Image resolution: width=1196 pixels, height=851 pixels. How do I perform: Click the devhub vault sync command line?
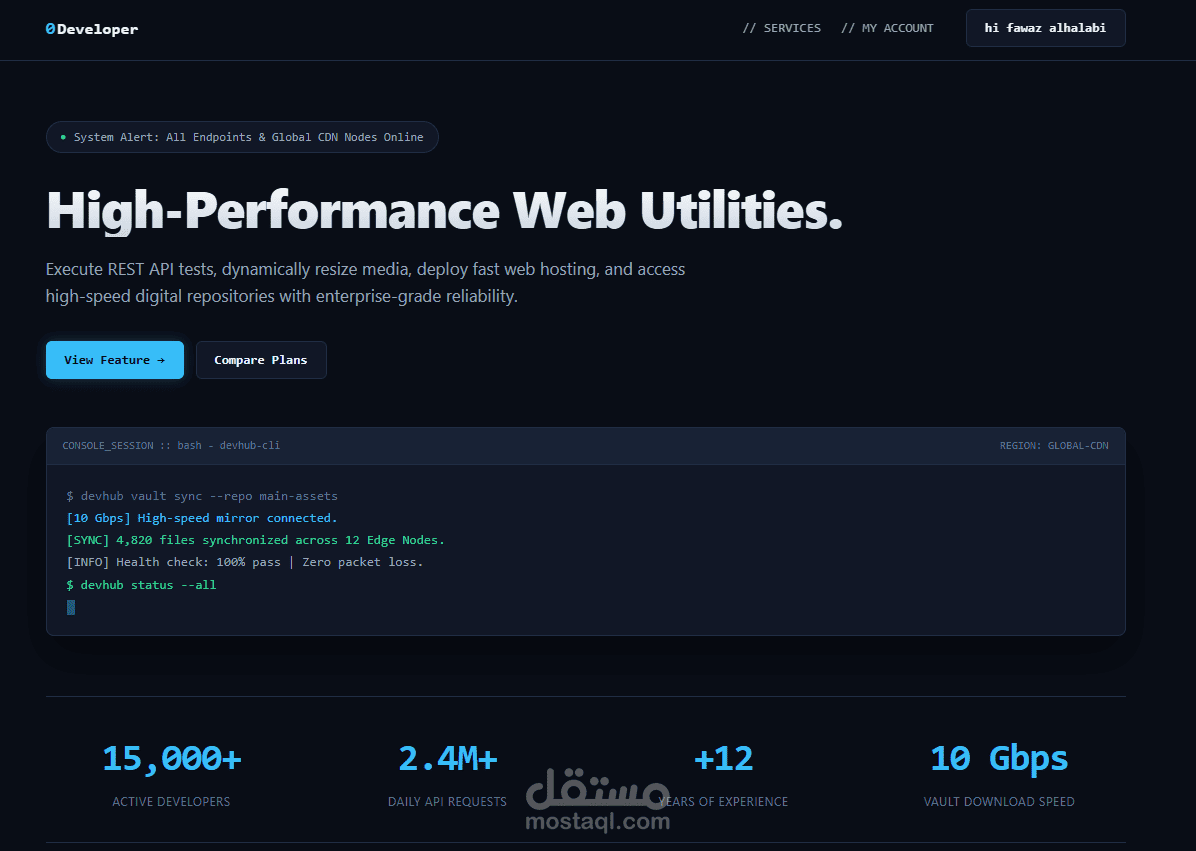[x=202, y=496]
